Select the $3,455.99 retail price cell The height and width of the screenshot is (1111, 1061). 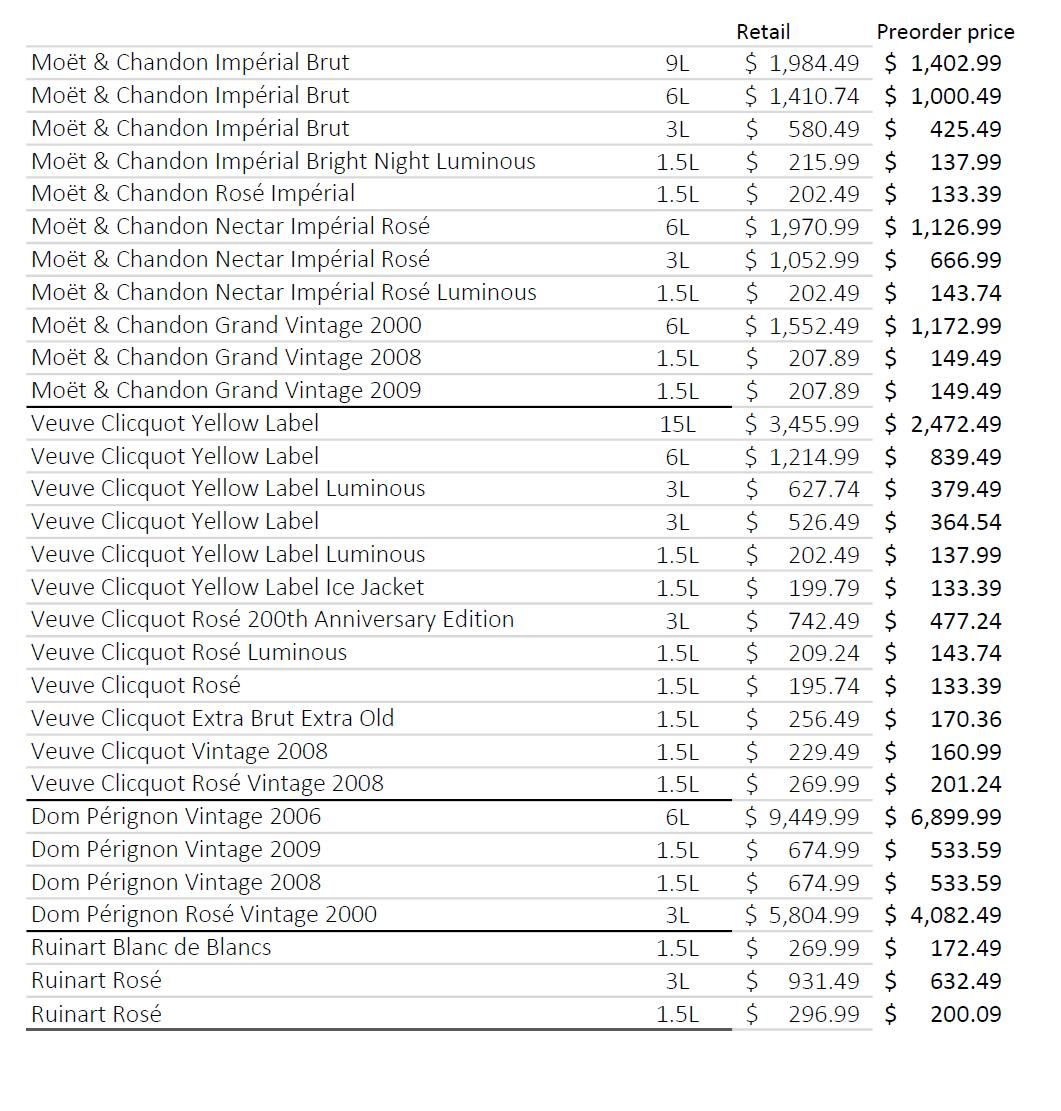click(x=802, y=424)
